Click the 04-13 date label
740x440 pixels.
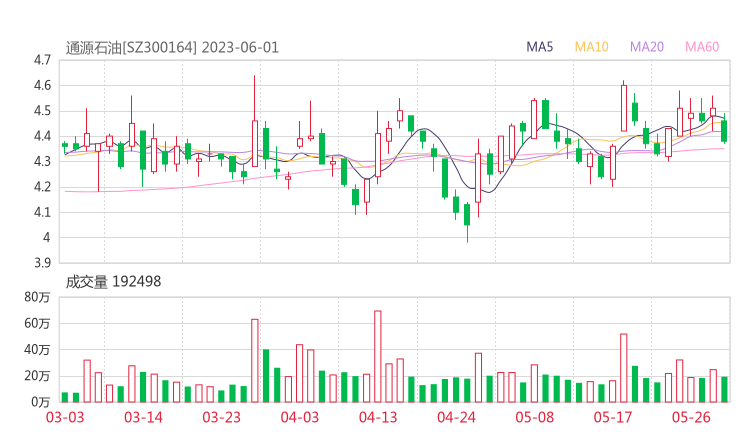[x=378, y=417]
